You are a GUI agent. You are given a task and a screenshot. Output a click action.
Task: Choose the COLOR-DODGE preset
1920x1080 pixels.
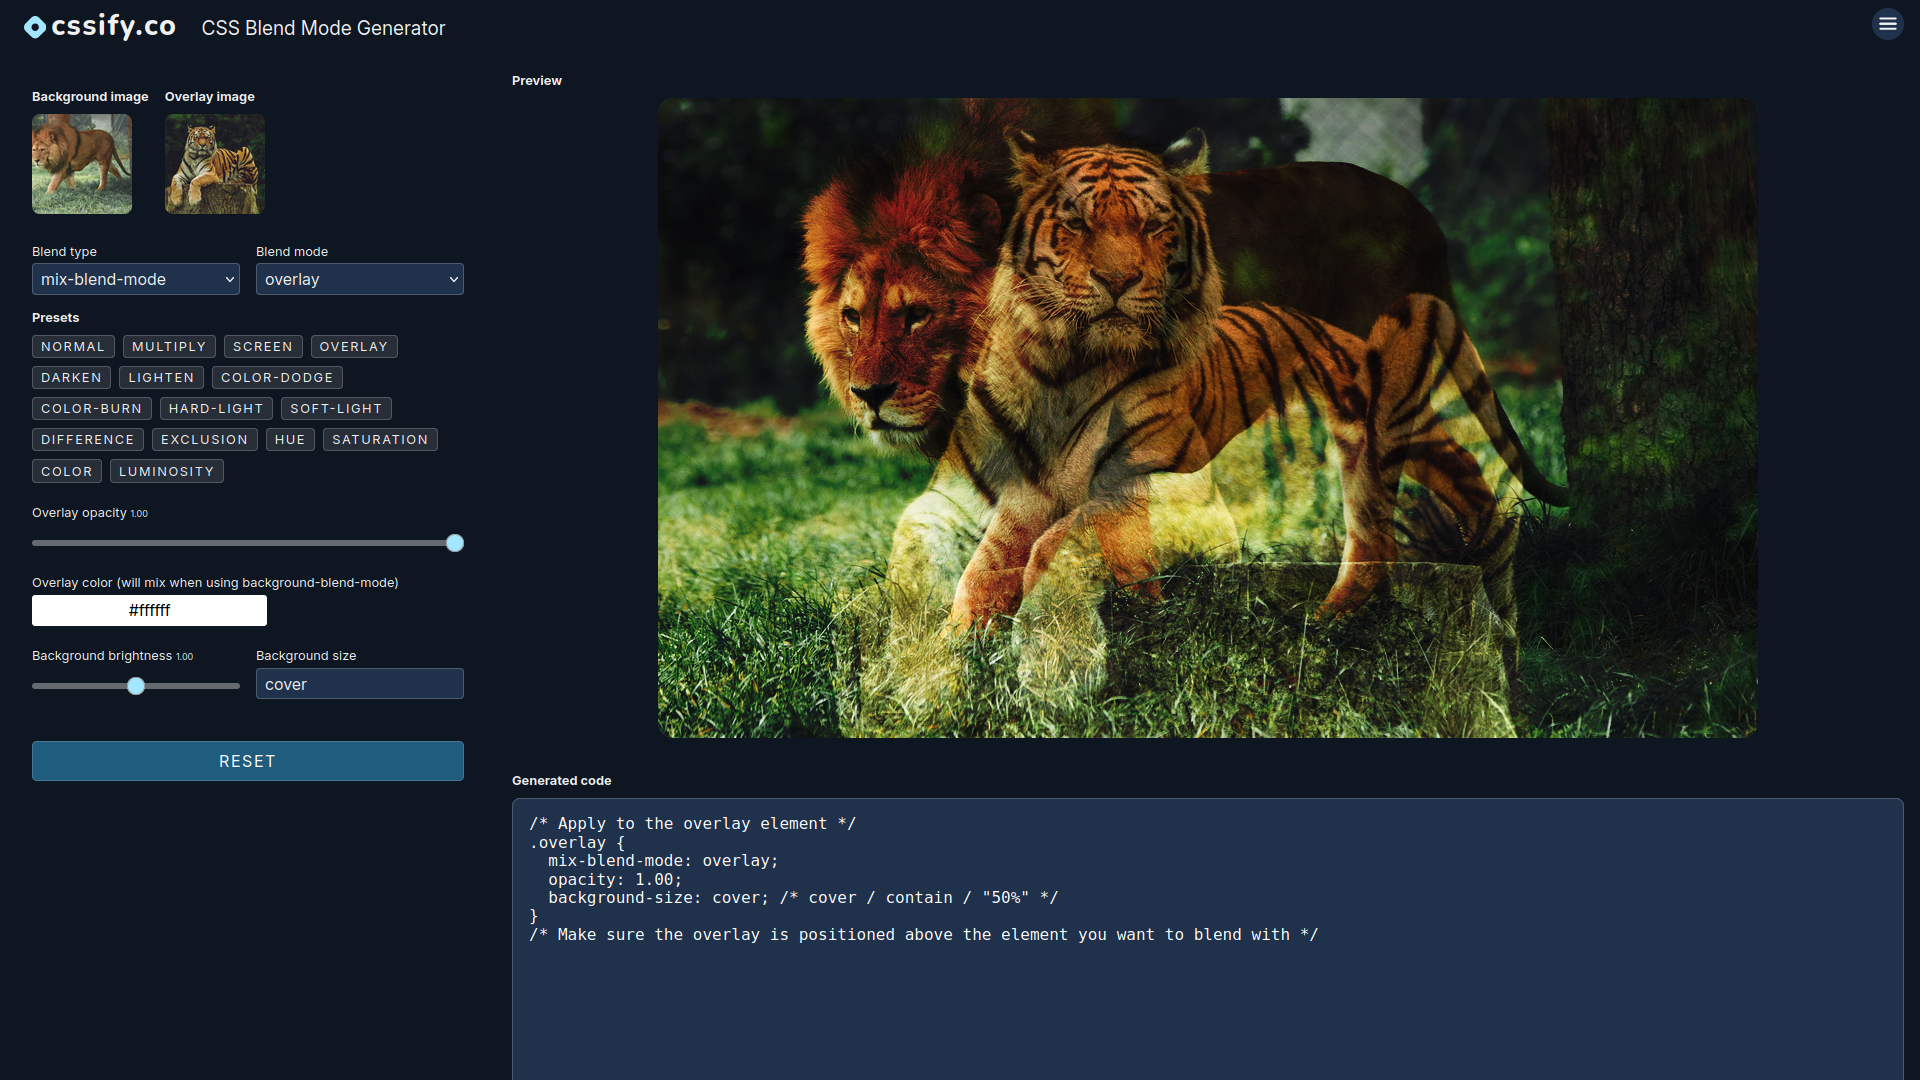tap(277, 377)
